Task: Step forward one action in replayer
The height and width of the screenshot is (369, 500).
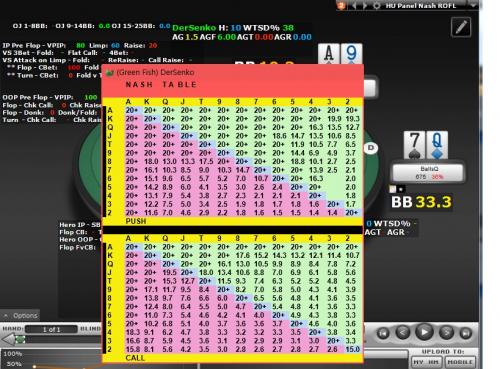Action: pos(446,332)
